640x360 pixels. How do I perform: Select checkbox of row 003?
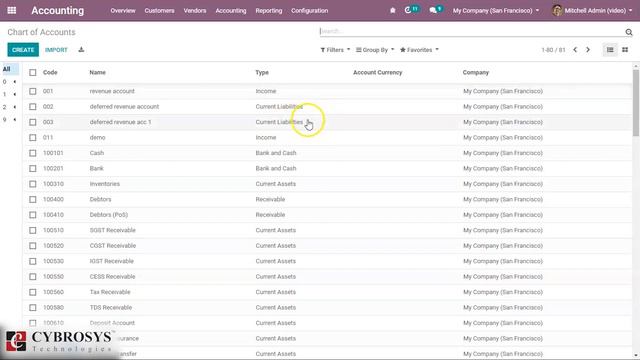33,122
